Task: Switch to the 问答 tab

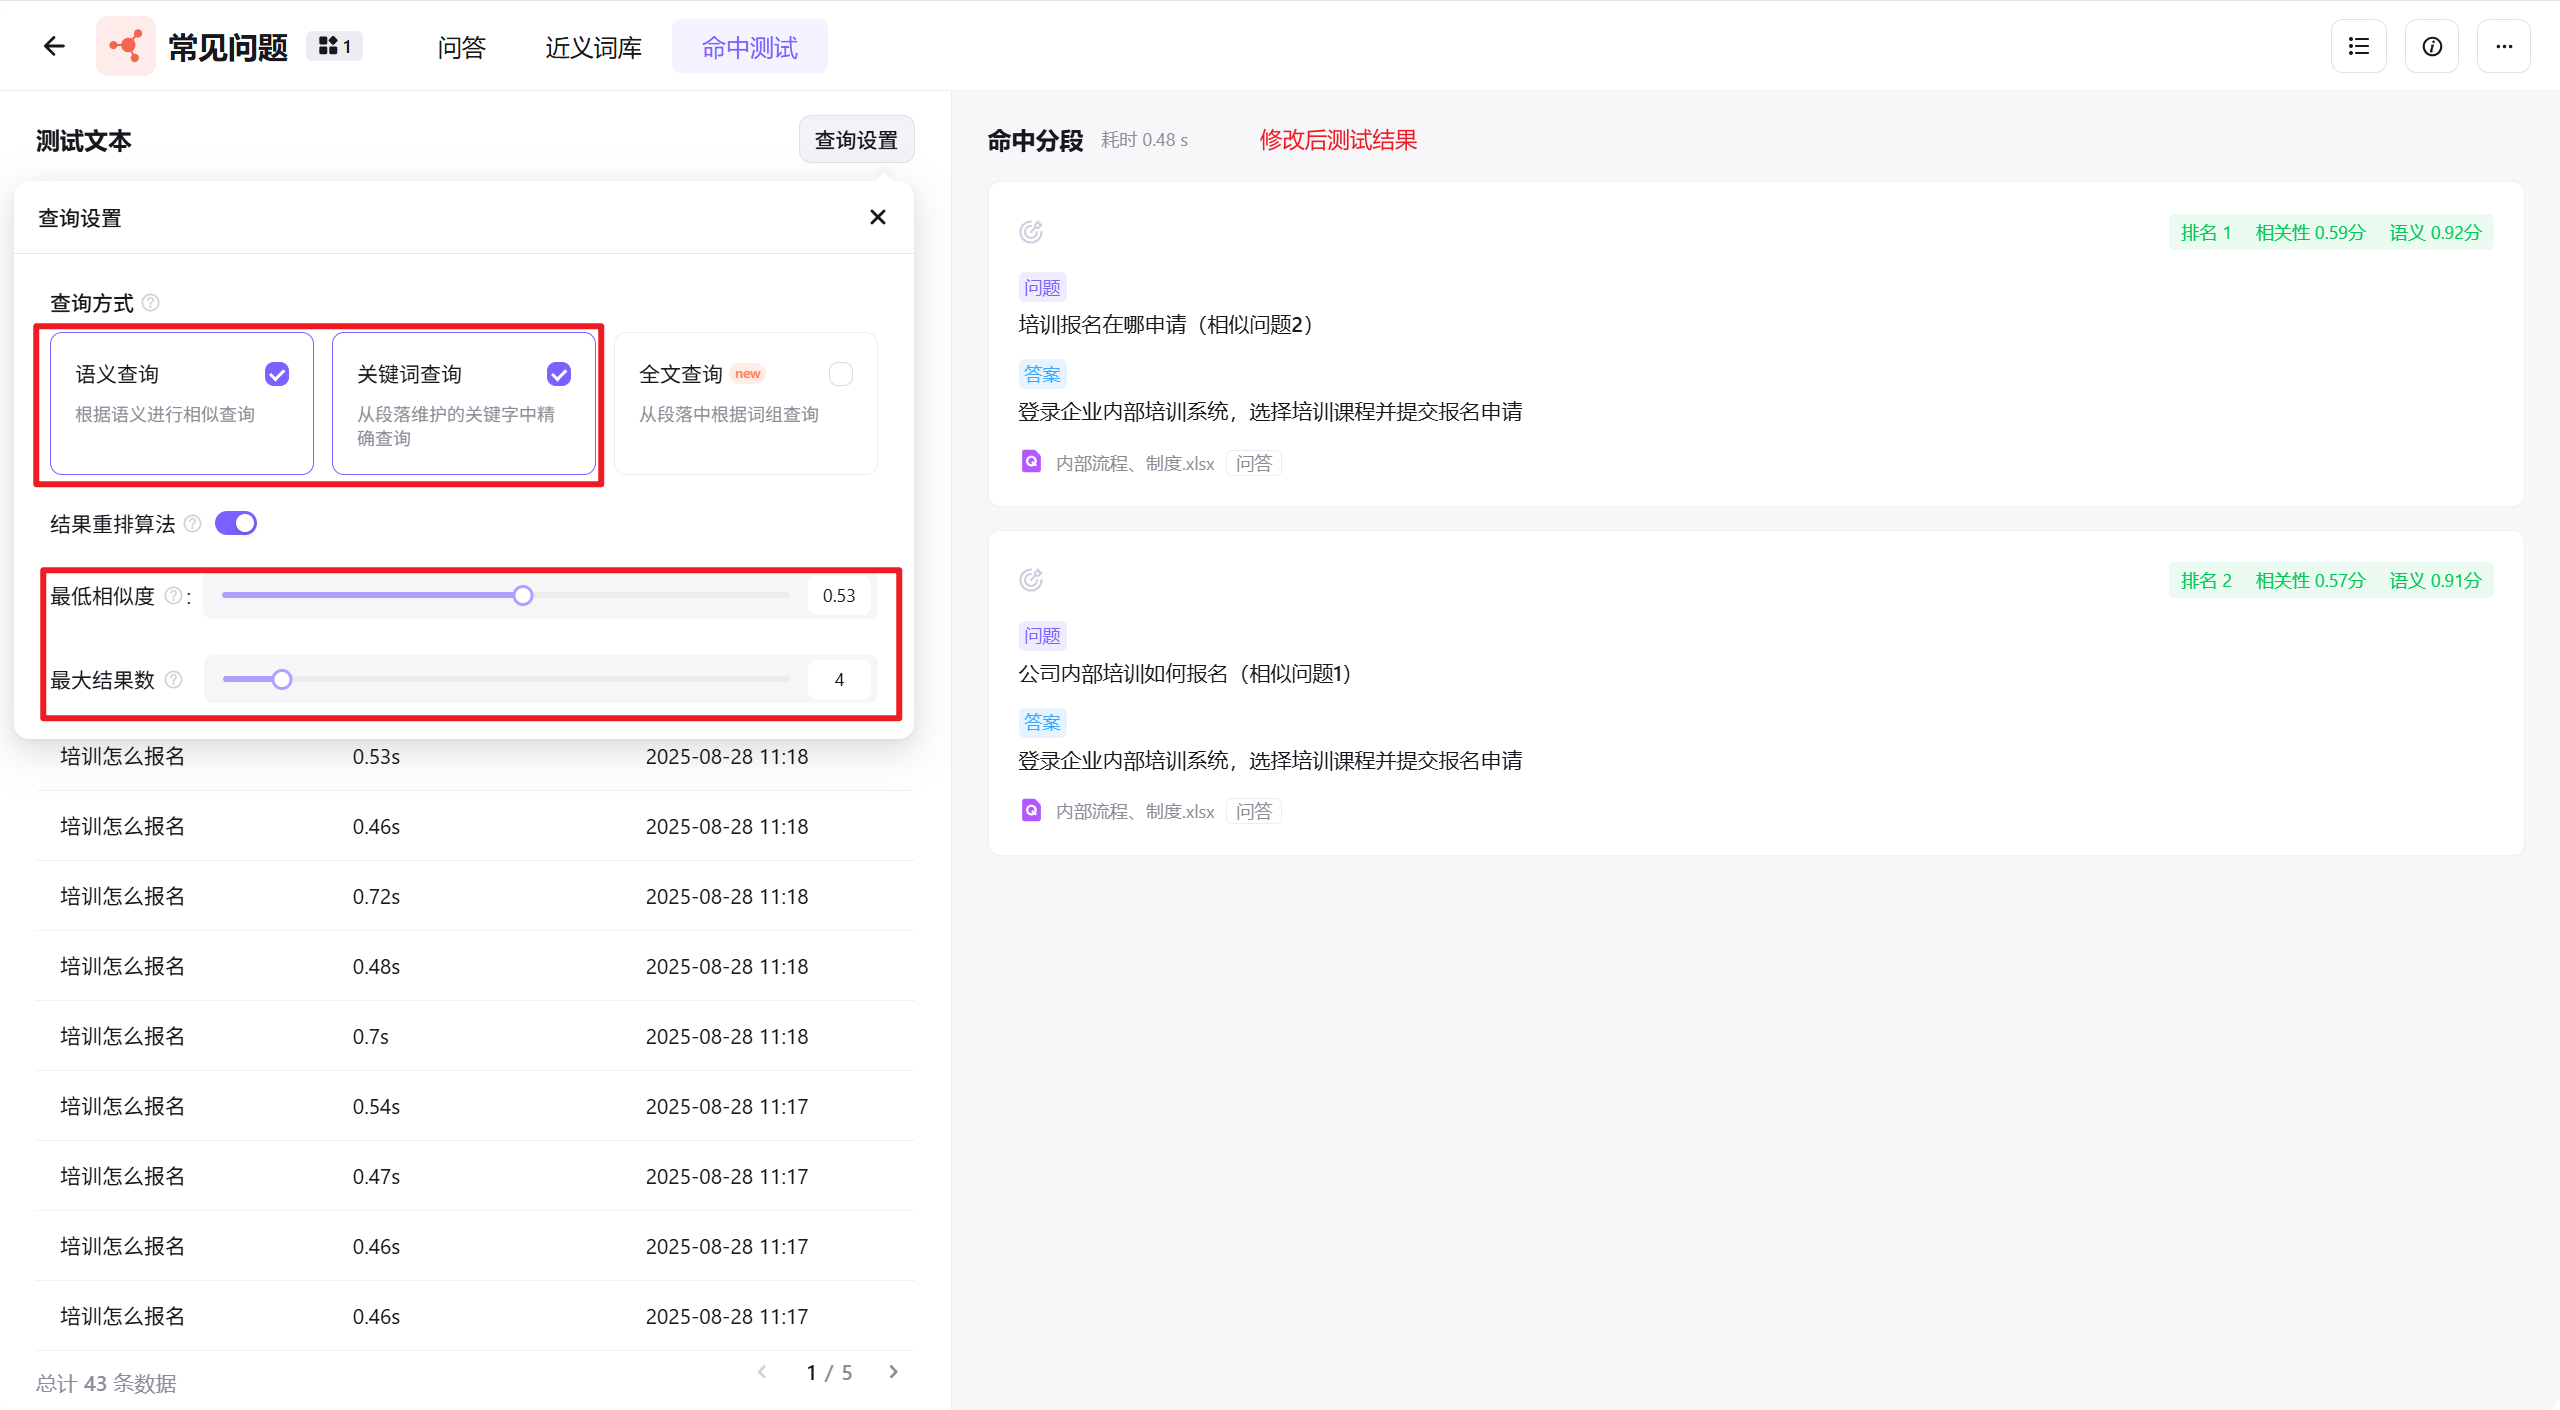Action: point(461,47)
